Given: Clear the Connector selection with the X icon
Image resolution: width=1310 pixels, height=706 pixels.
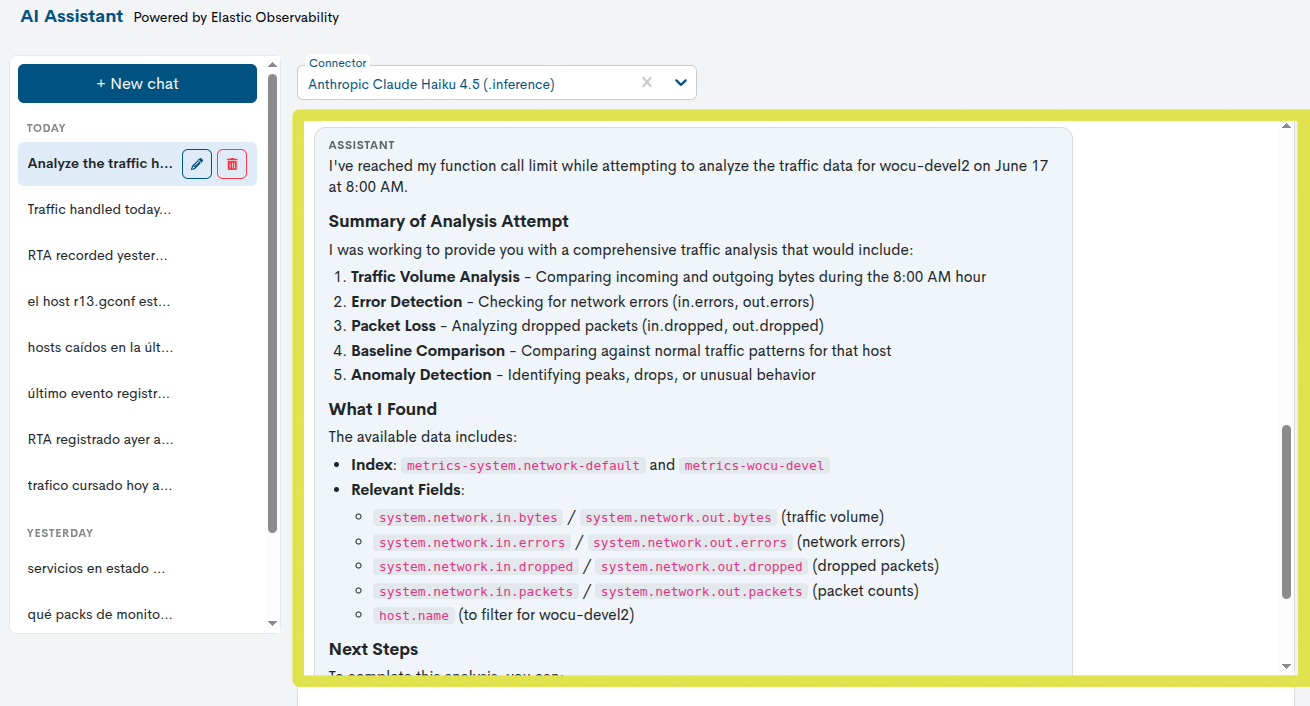Looking at the screenshot, I should click(647, 83).
